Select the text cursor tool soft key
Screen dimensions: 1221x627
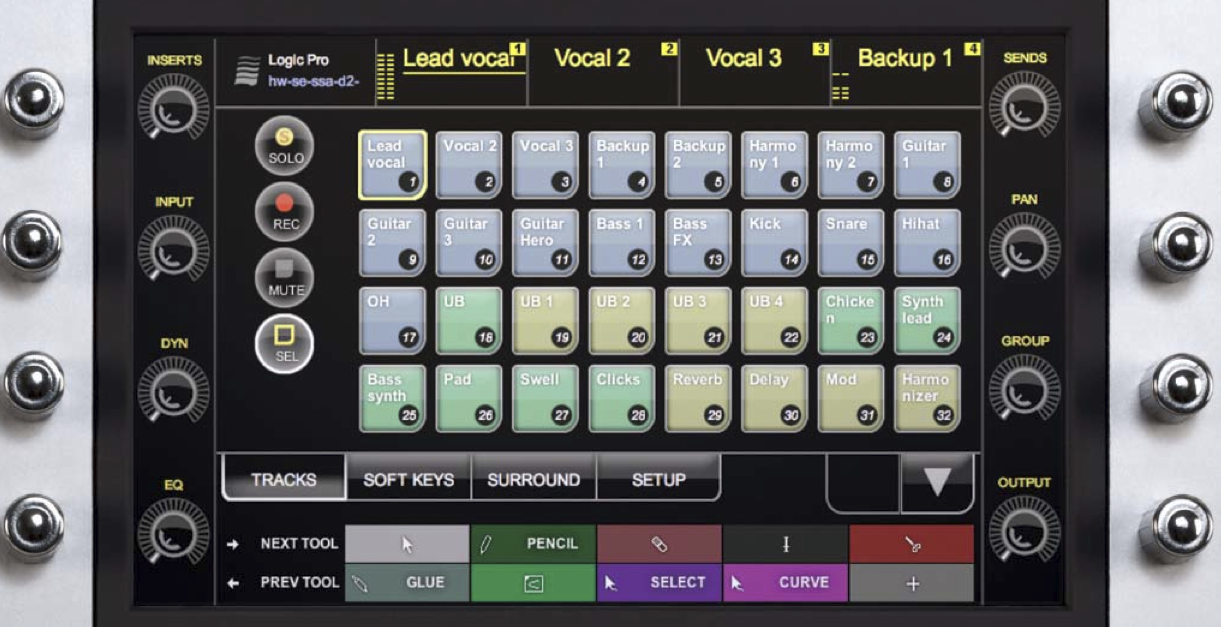(x=785, y=544)
